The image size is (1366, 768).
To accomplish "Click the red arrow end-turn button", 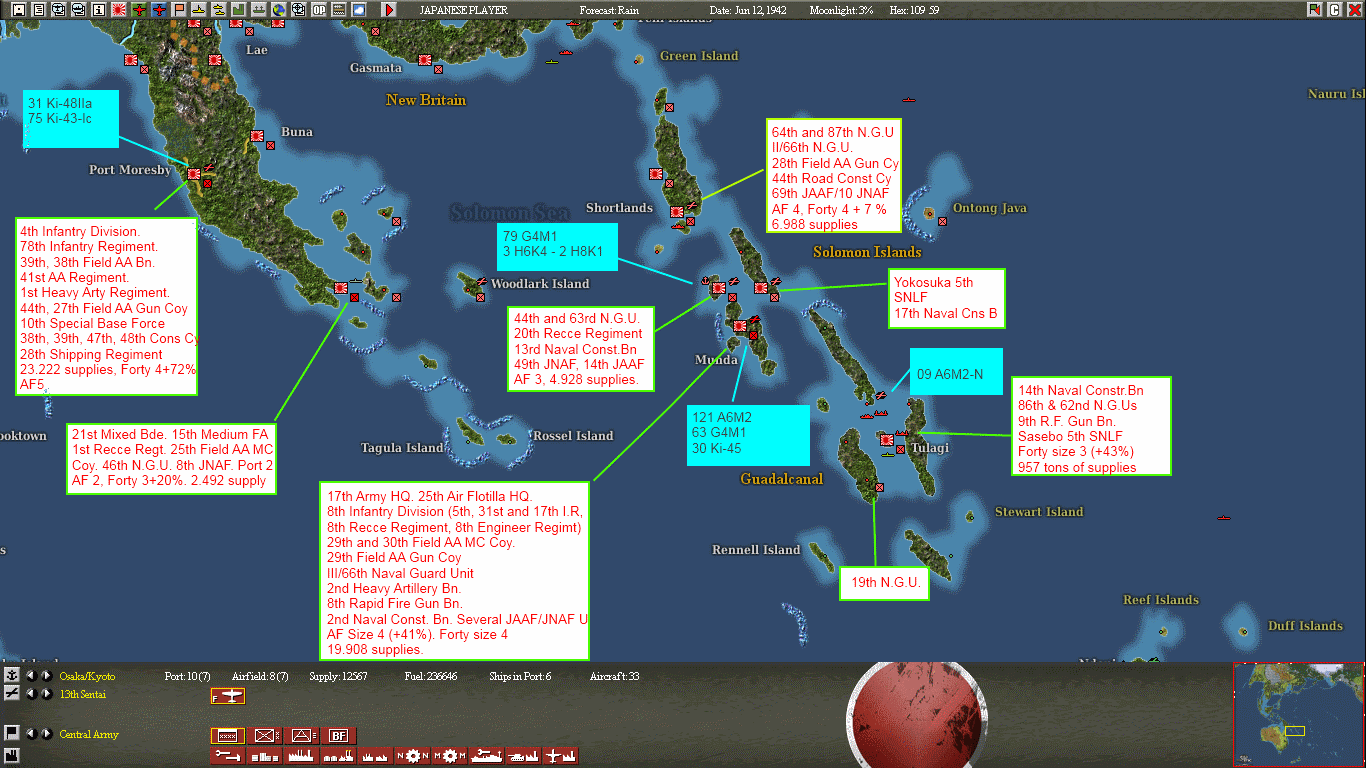I will (x=388, y=9).
